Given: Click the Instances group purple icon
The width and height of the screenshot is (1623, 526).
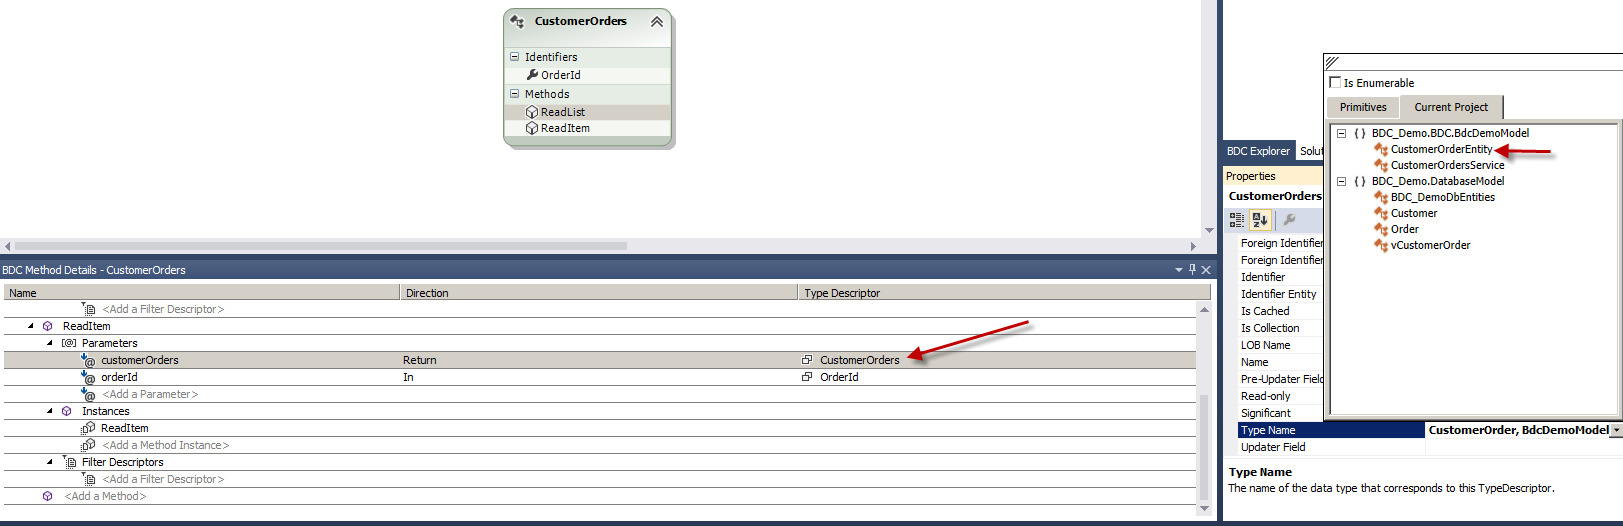Looking at the screenshot, I should pos(67,411).
